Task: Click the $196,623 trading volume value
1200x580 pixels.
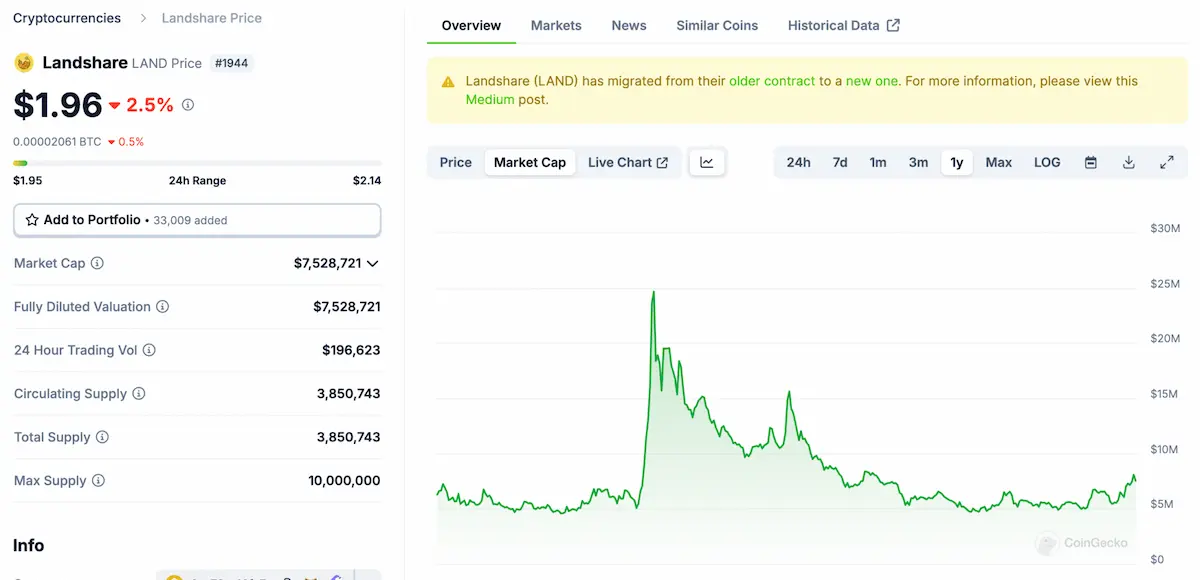Action: (351, 350)
